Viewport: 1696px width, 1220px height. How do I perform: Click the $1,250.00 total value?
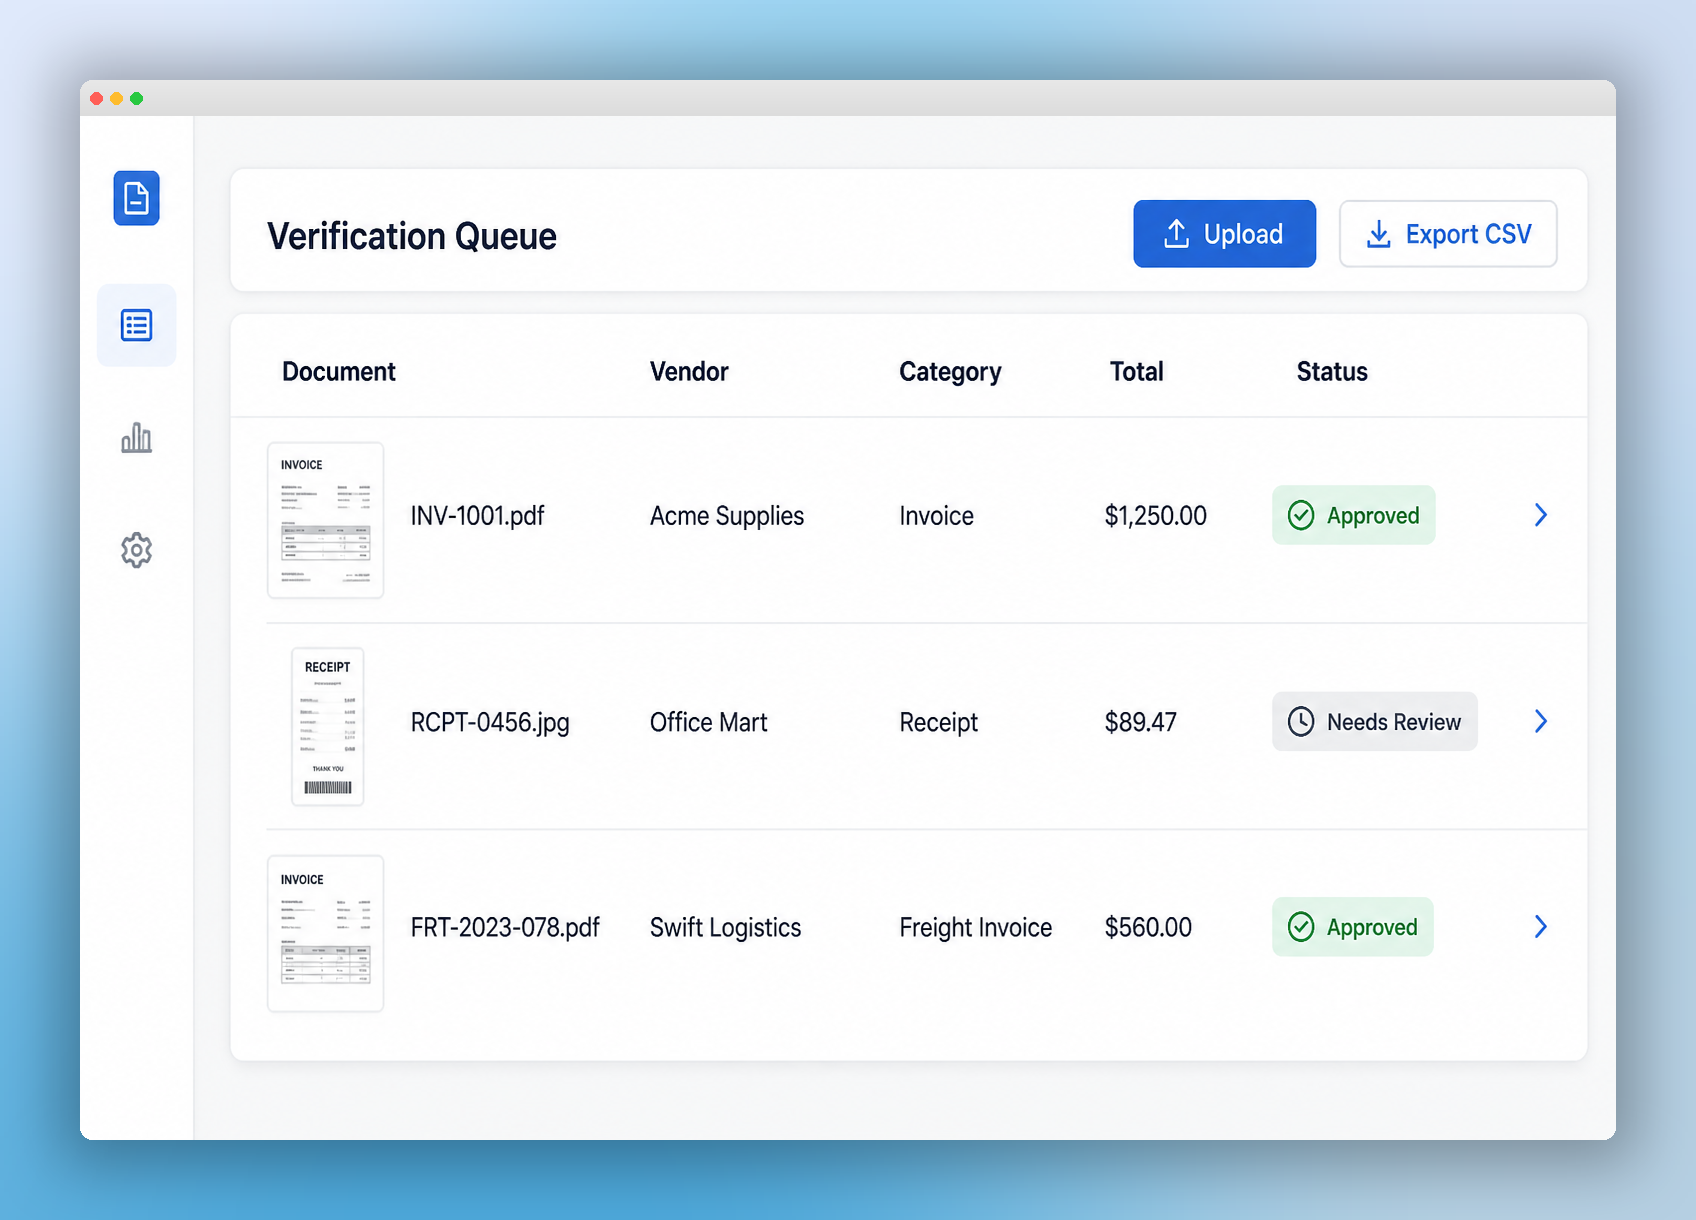tap(1155, 516)
